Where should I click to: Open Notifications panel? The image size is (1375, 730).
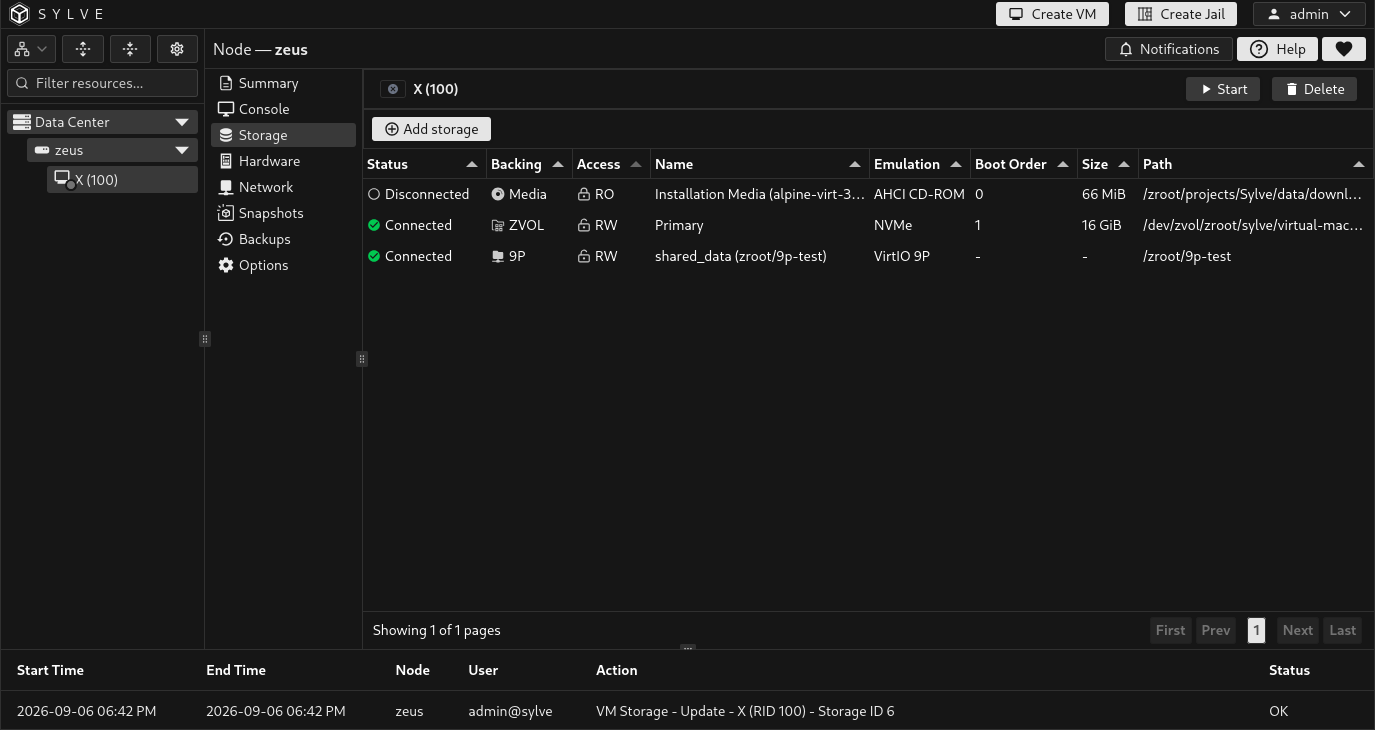pyautogui.click(x=1168, y=49)
